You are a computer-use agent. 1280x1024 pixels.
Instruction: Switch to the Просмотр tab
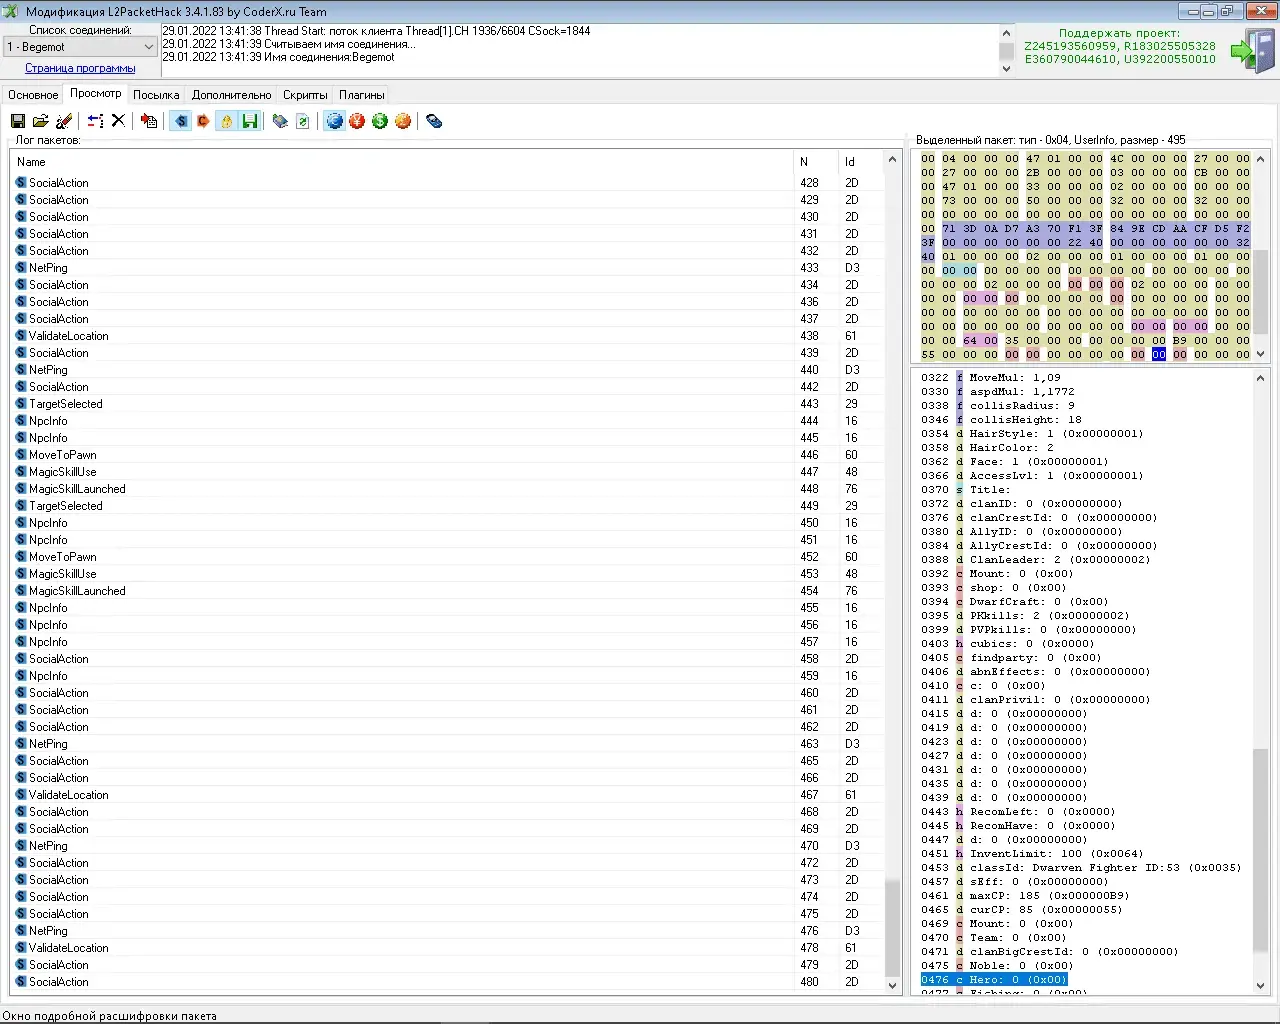click(96, 93)
